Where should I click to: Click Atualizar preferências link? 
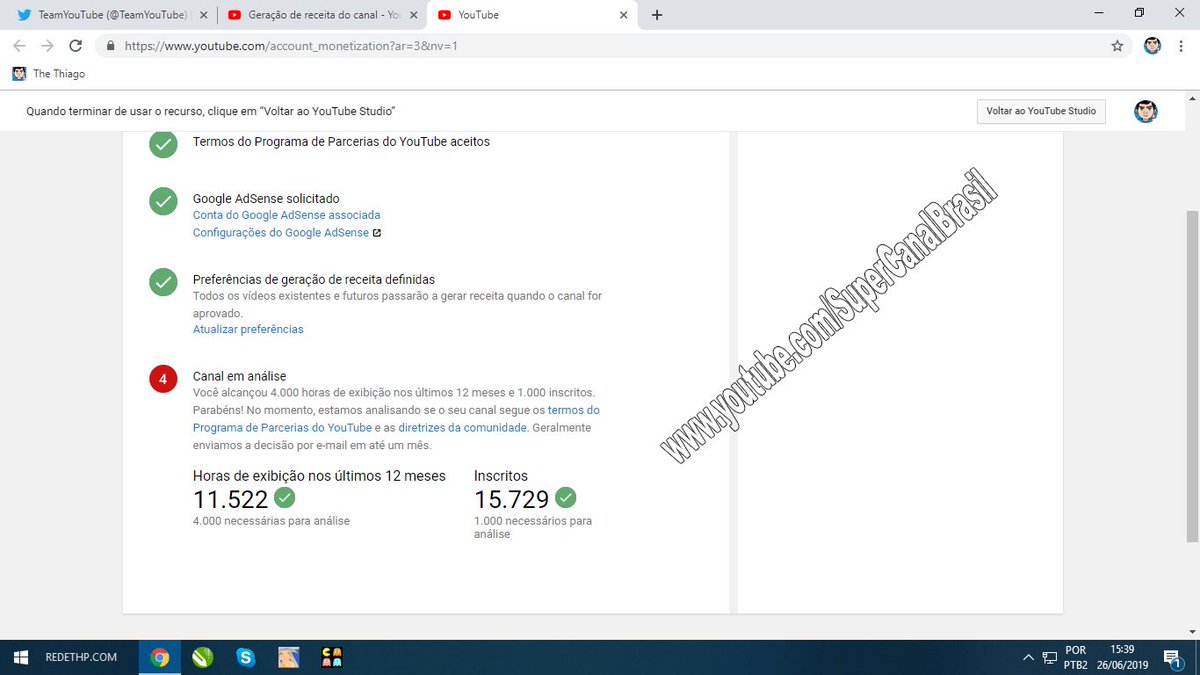click(248, 329)
